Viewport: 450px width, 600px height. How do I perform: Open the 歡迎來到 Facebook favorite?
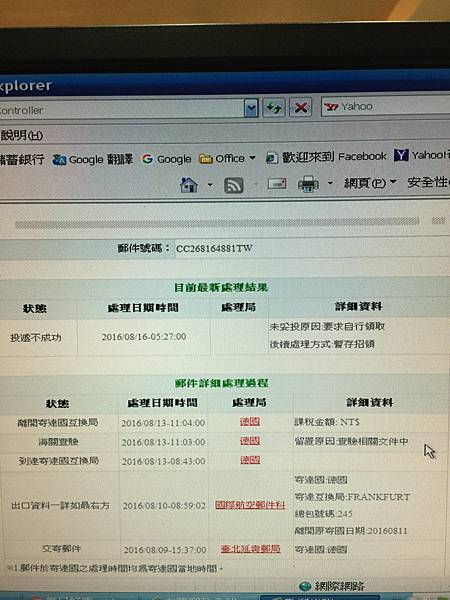pyautogui.click(x=326, y=157)
